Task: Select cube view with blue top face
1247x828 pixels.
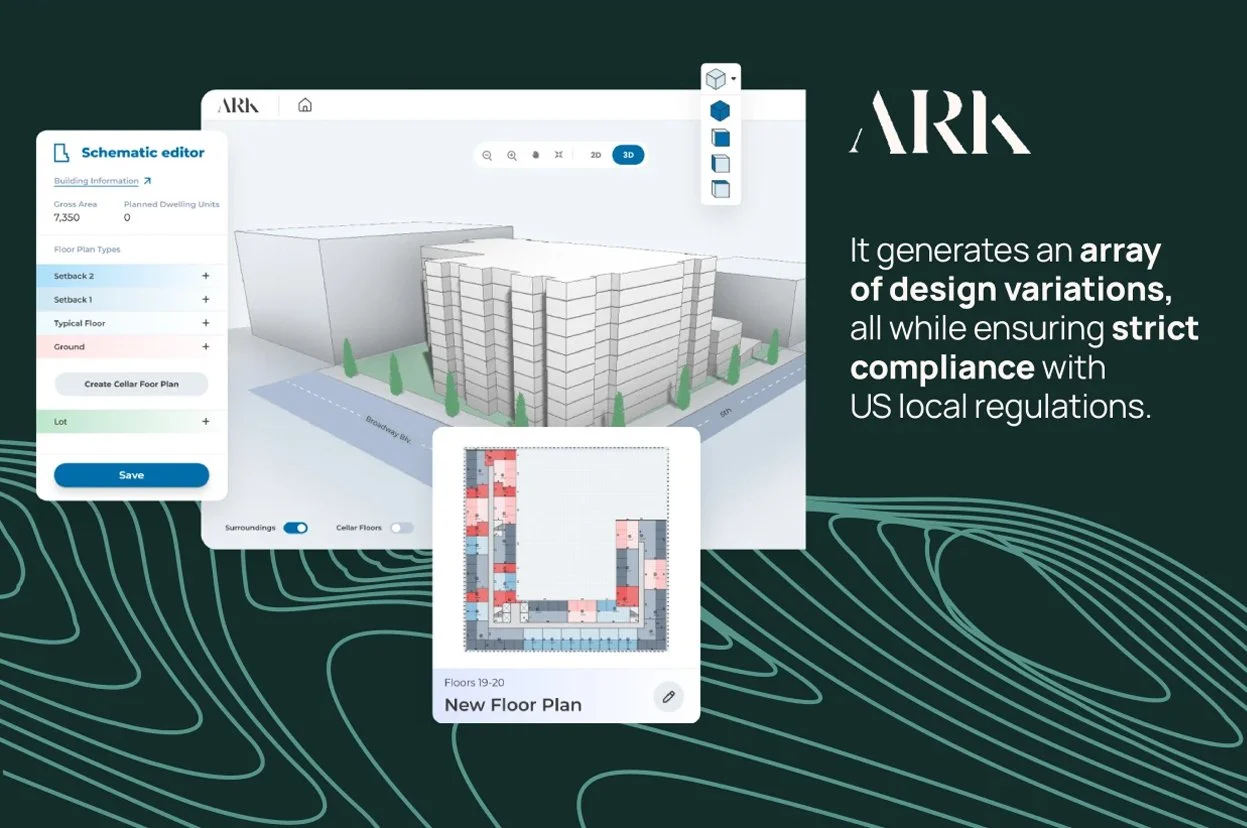Action: coord(720,188)
